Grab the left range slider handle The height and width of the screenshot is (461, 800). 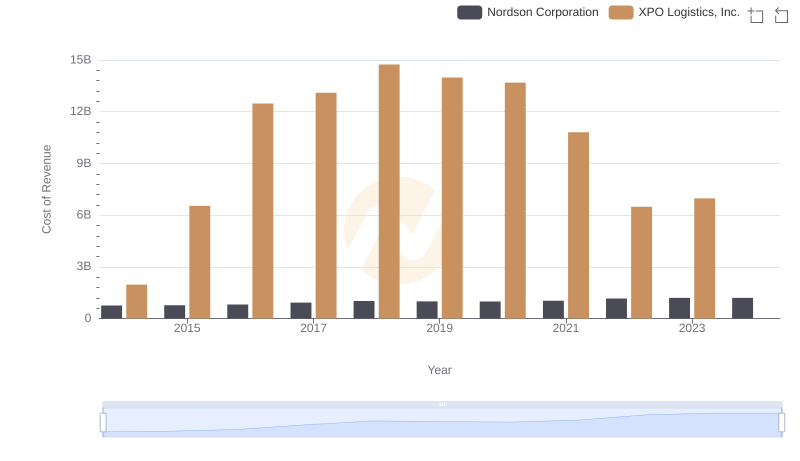[103, 423]
